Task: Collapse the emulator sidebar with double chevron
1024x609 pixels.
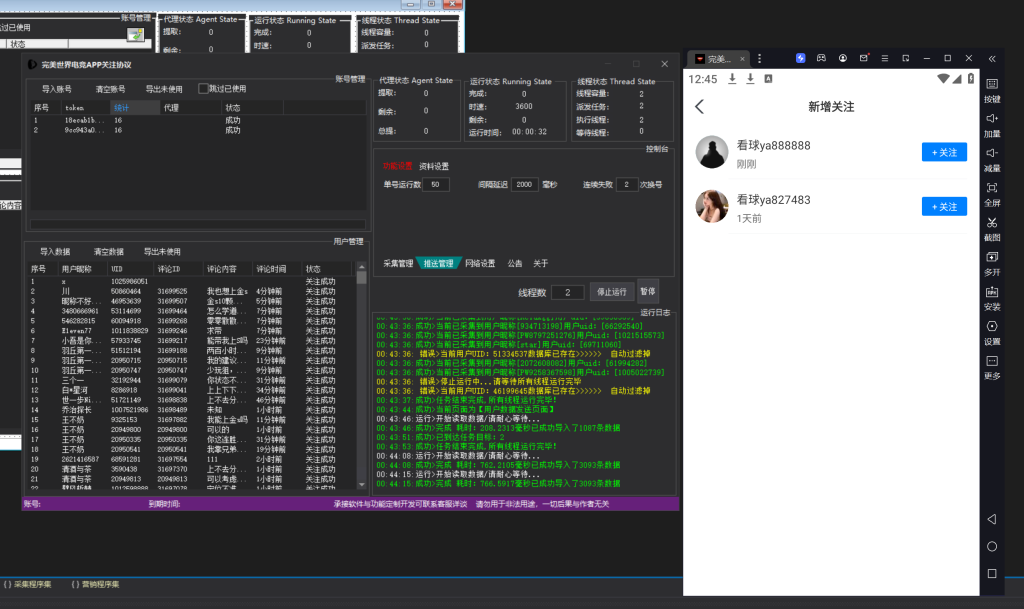Action: (992, 58)
